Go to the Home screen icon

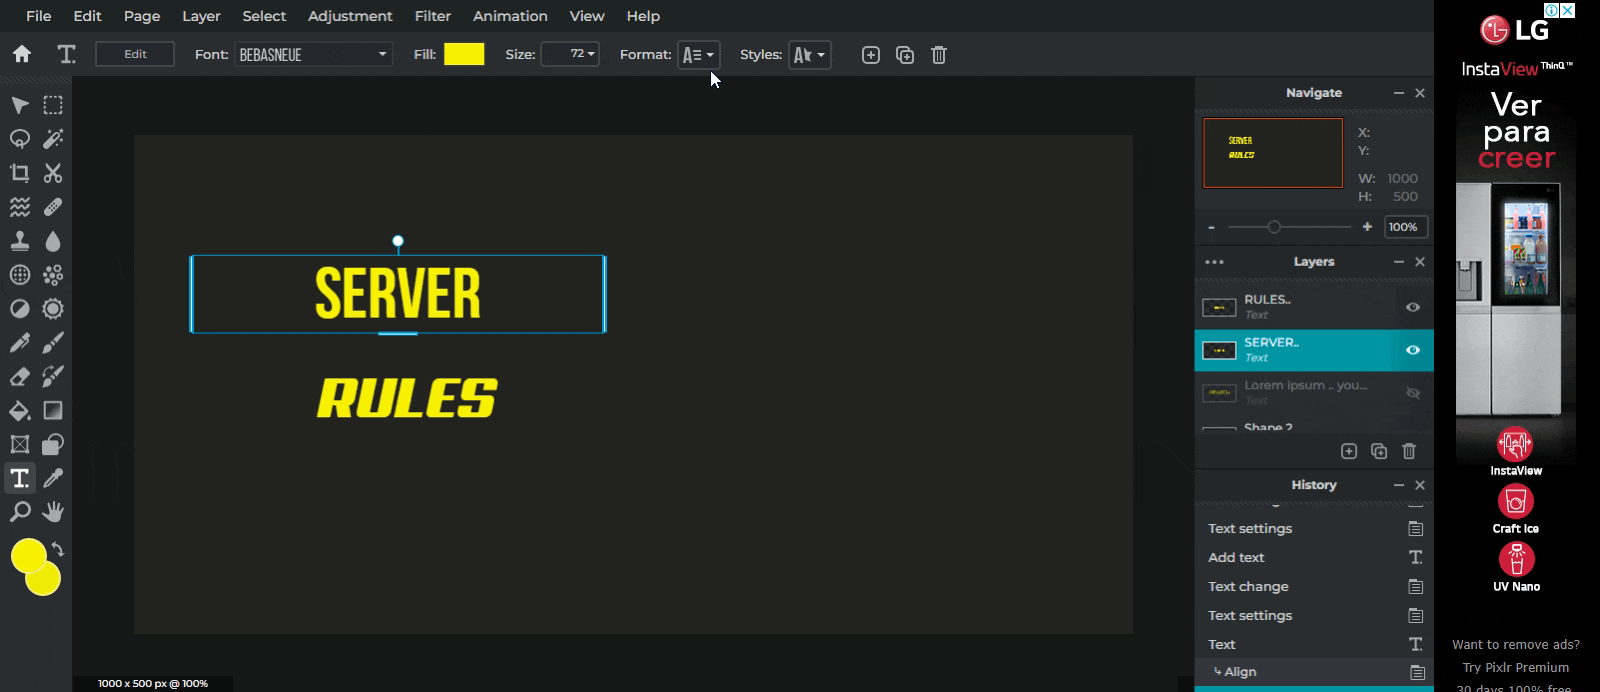pyautogui.click(x=21, y=54)
